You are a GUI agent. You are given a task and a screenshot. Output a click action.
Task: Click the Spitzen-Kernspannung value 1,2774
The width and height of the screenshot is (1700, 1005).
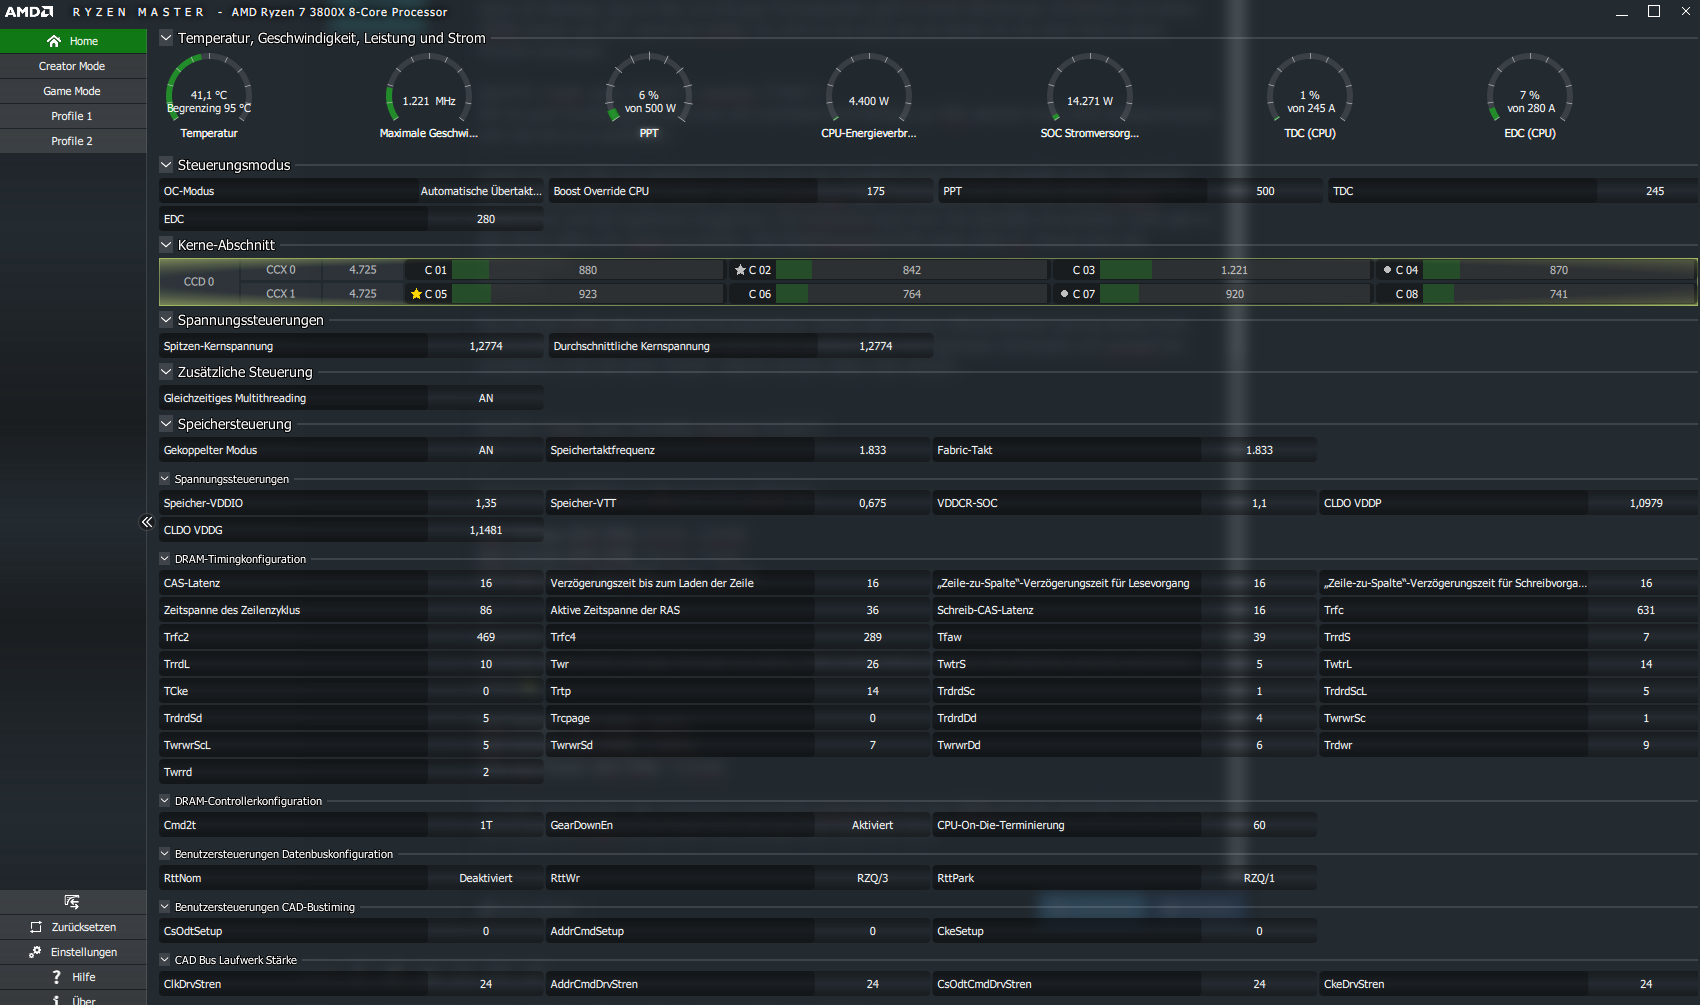point(486,346)
